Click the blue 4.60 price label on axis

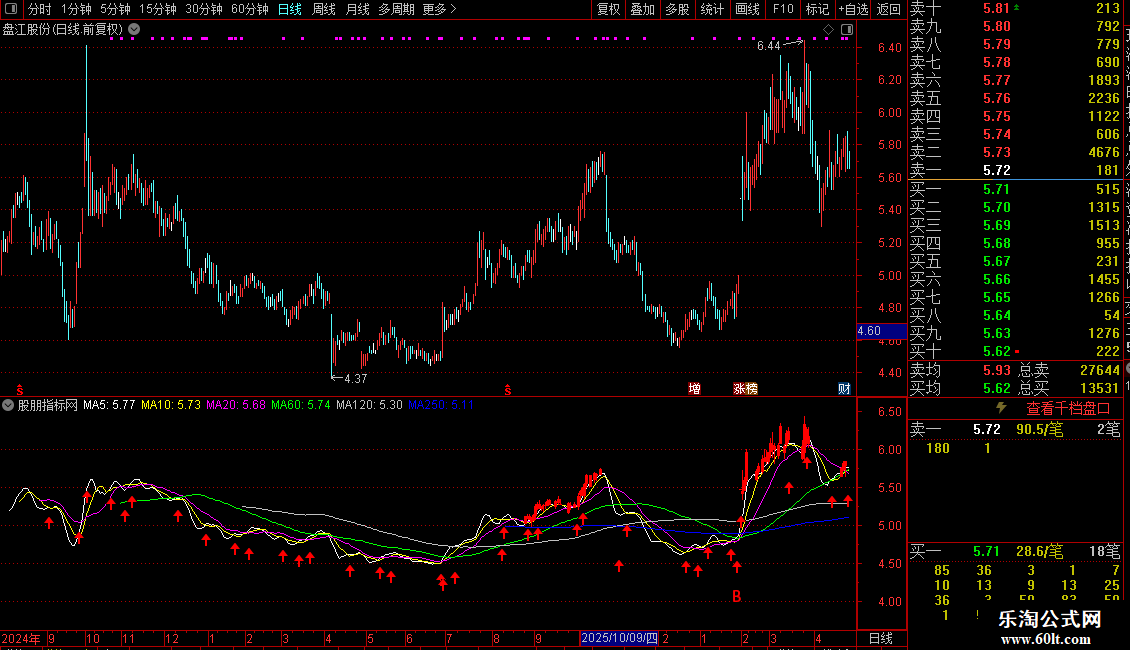pyautogui.click(x=881, y=331)
